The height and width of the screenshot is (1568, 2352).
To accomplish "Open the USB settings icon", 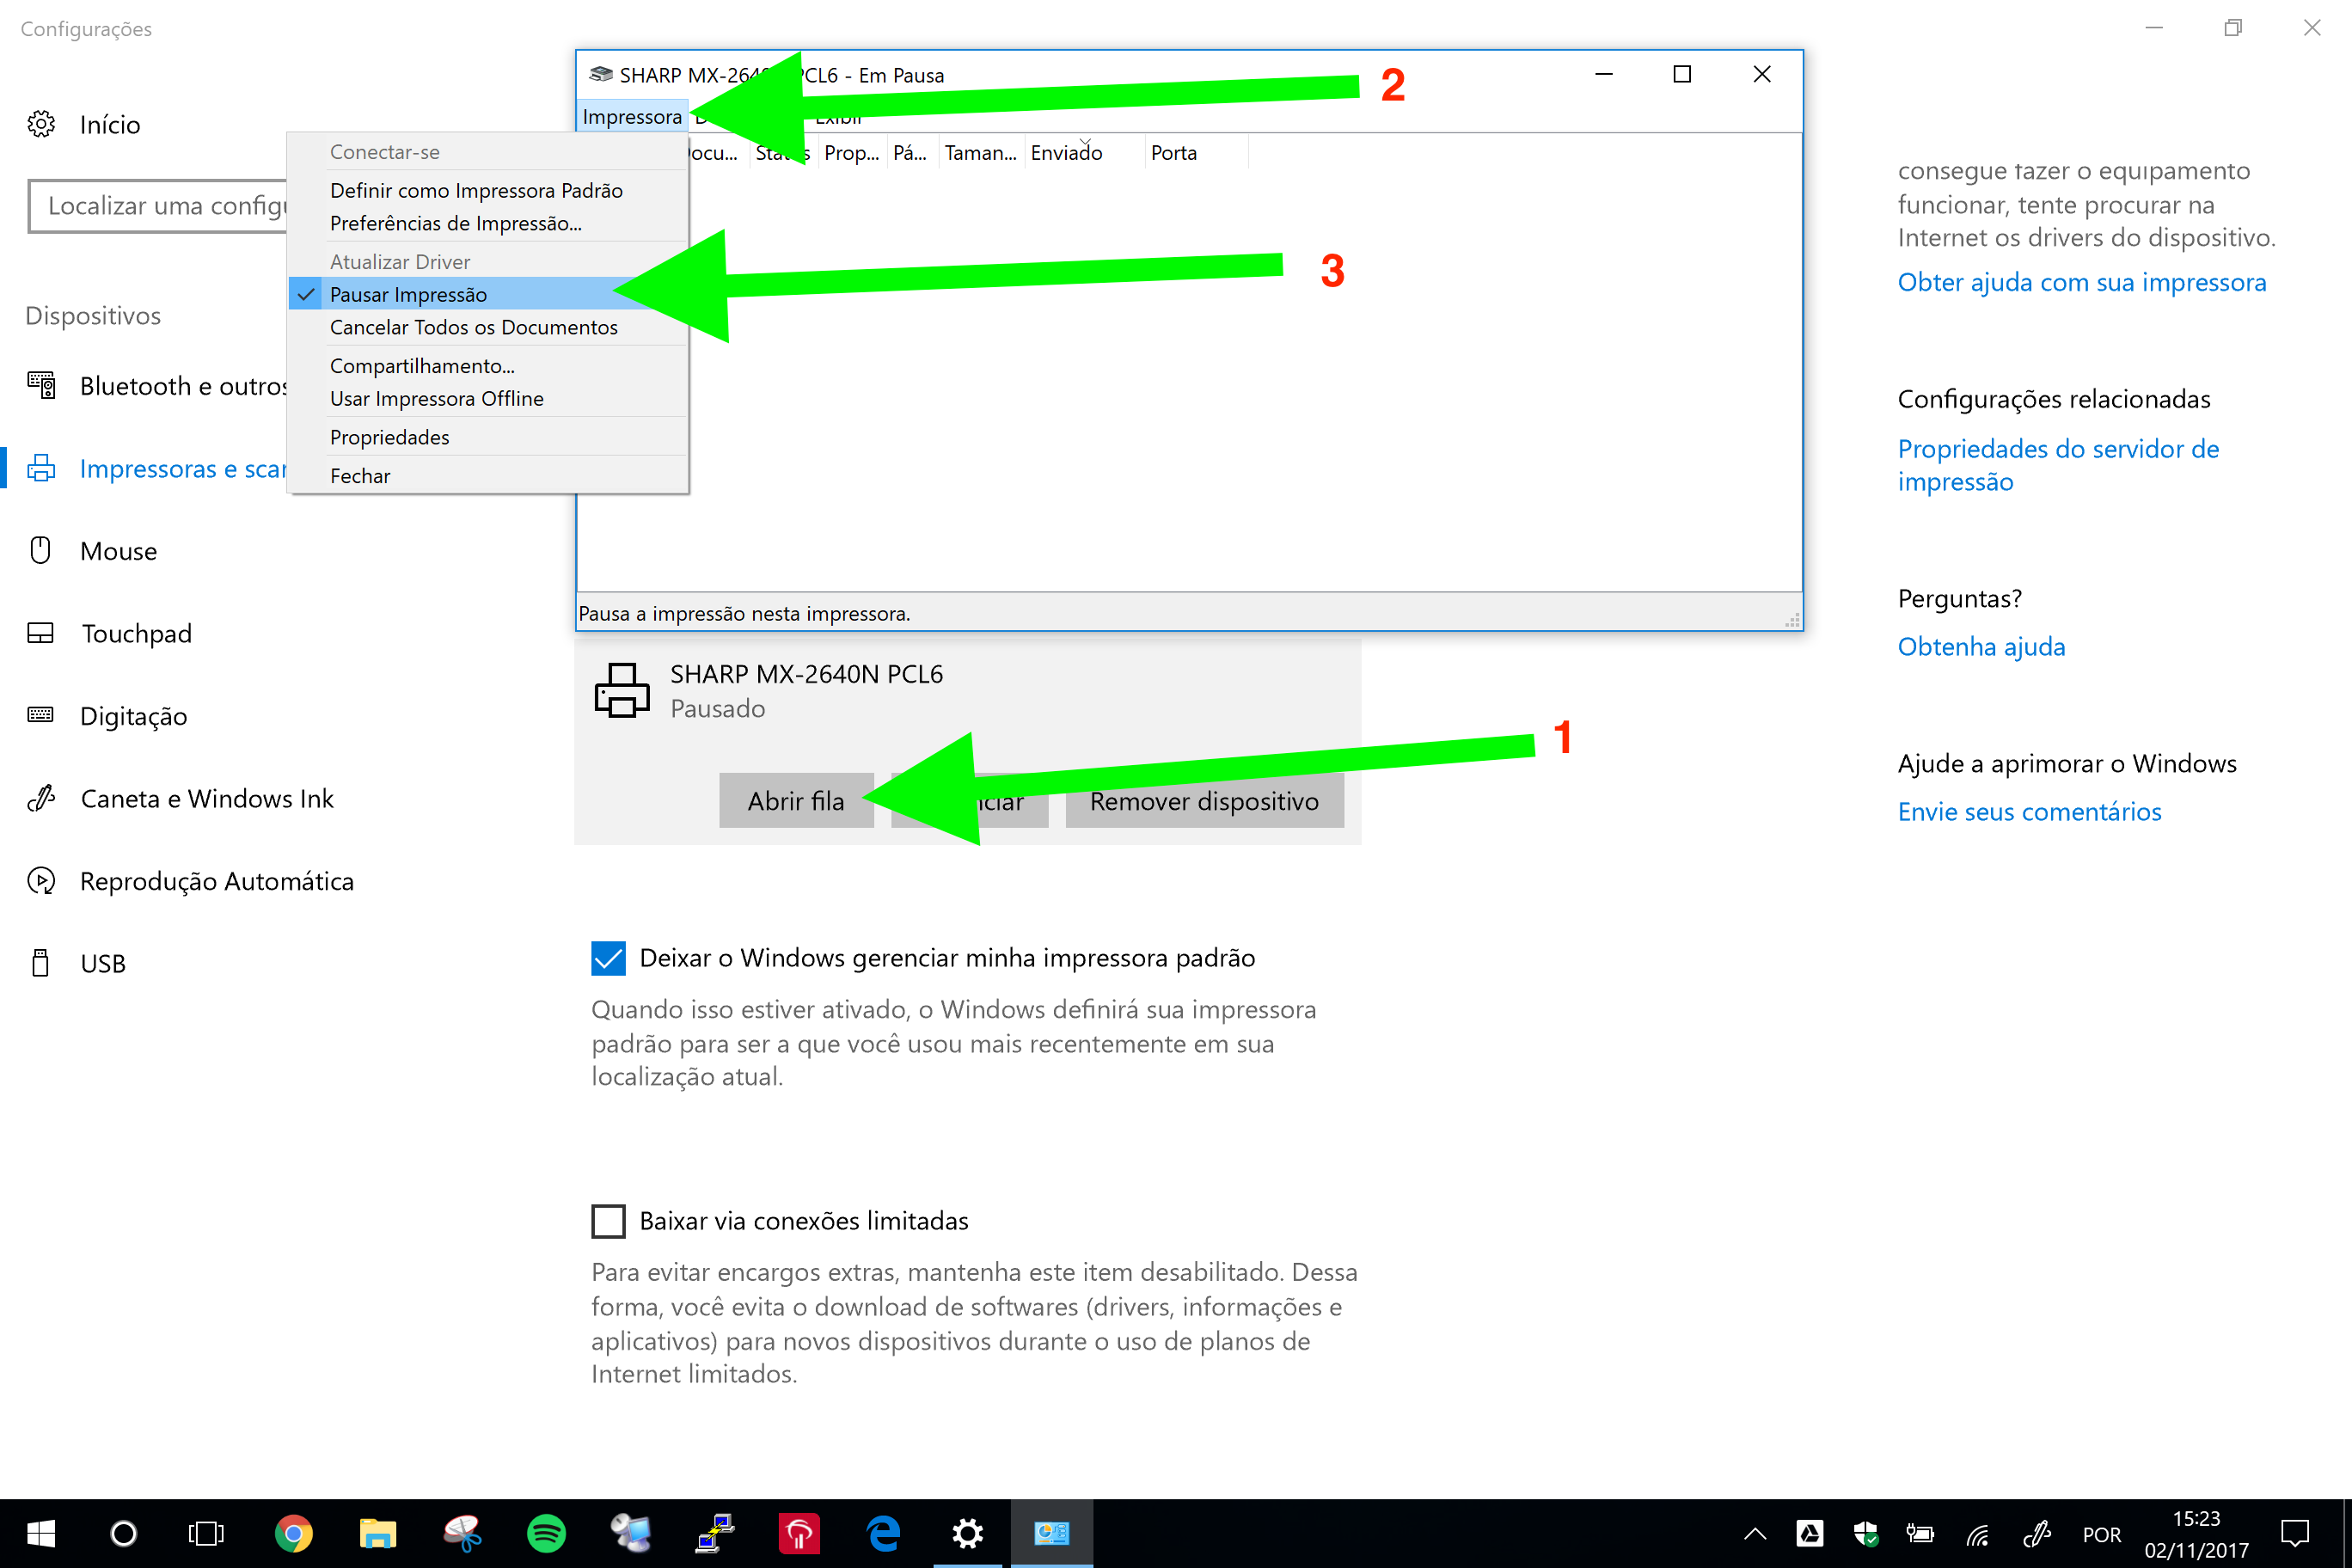I will (41, 963).
